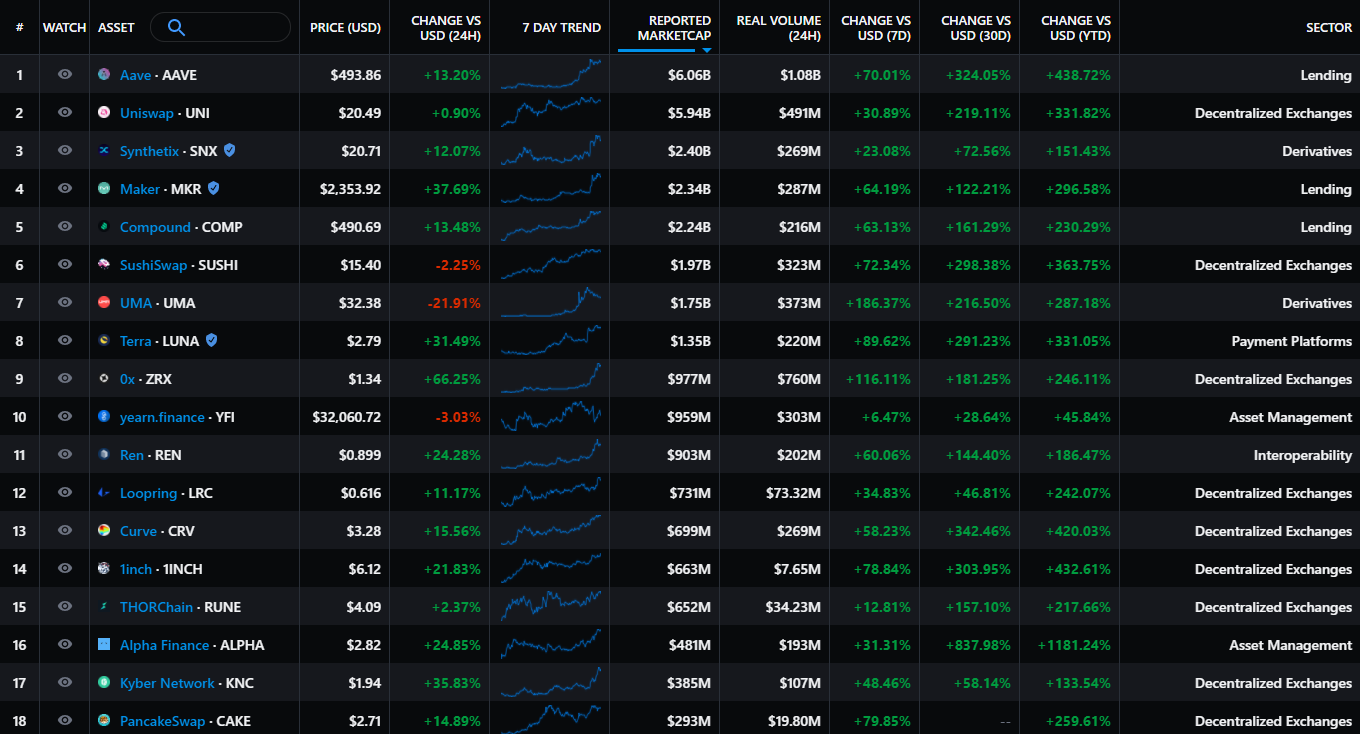This screenshot has height=734, width=1360.
Task: Toggle watching yearn.finance via its eye icon
Action: pyautogui.click(x=64, y=416)
